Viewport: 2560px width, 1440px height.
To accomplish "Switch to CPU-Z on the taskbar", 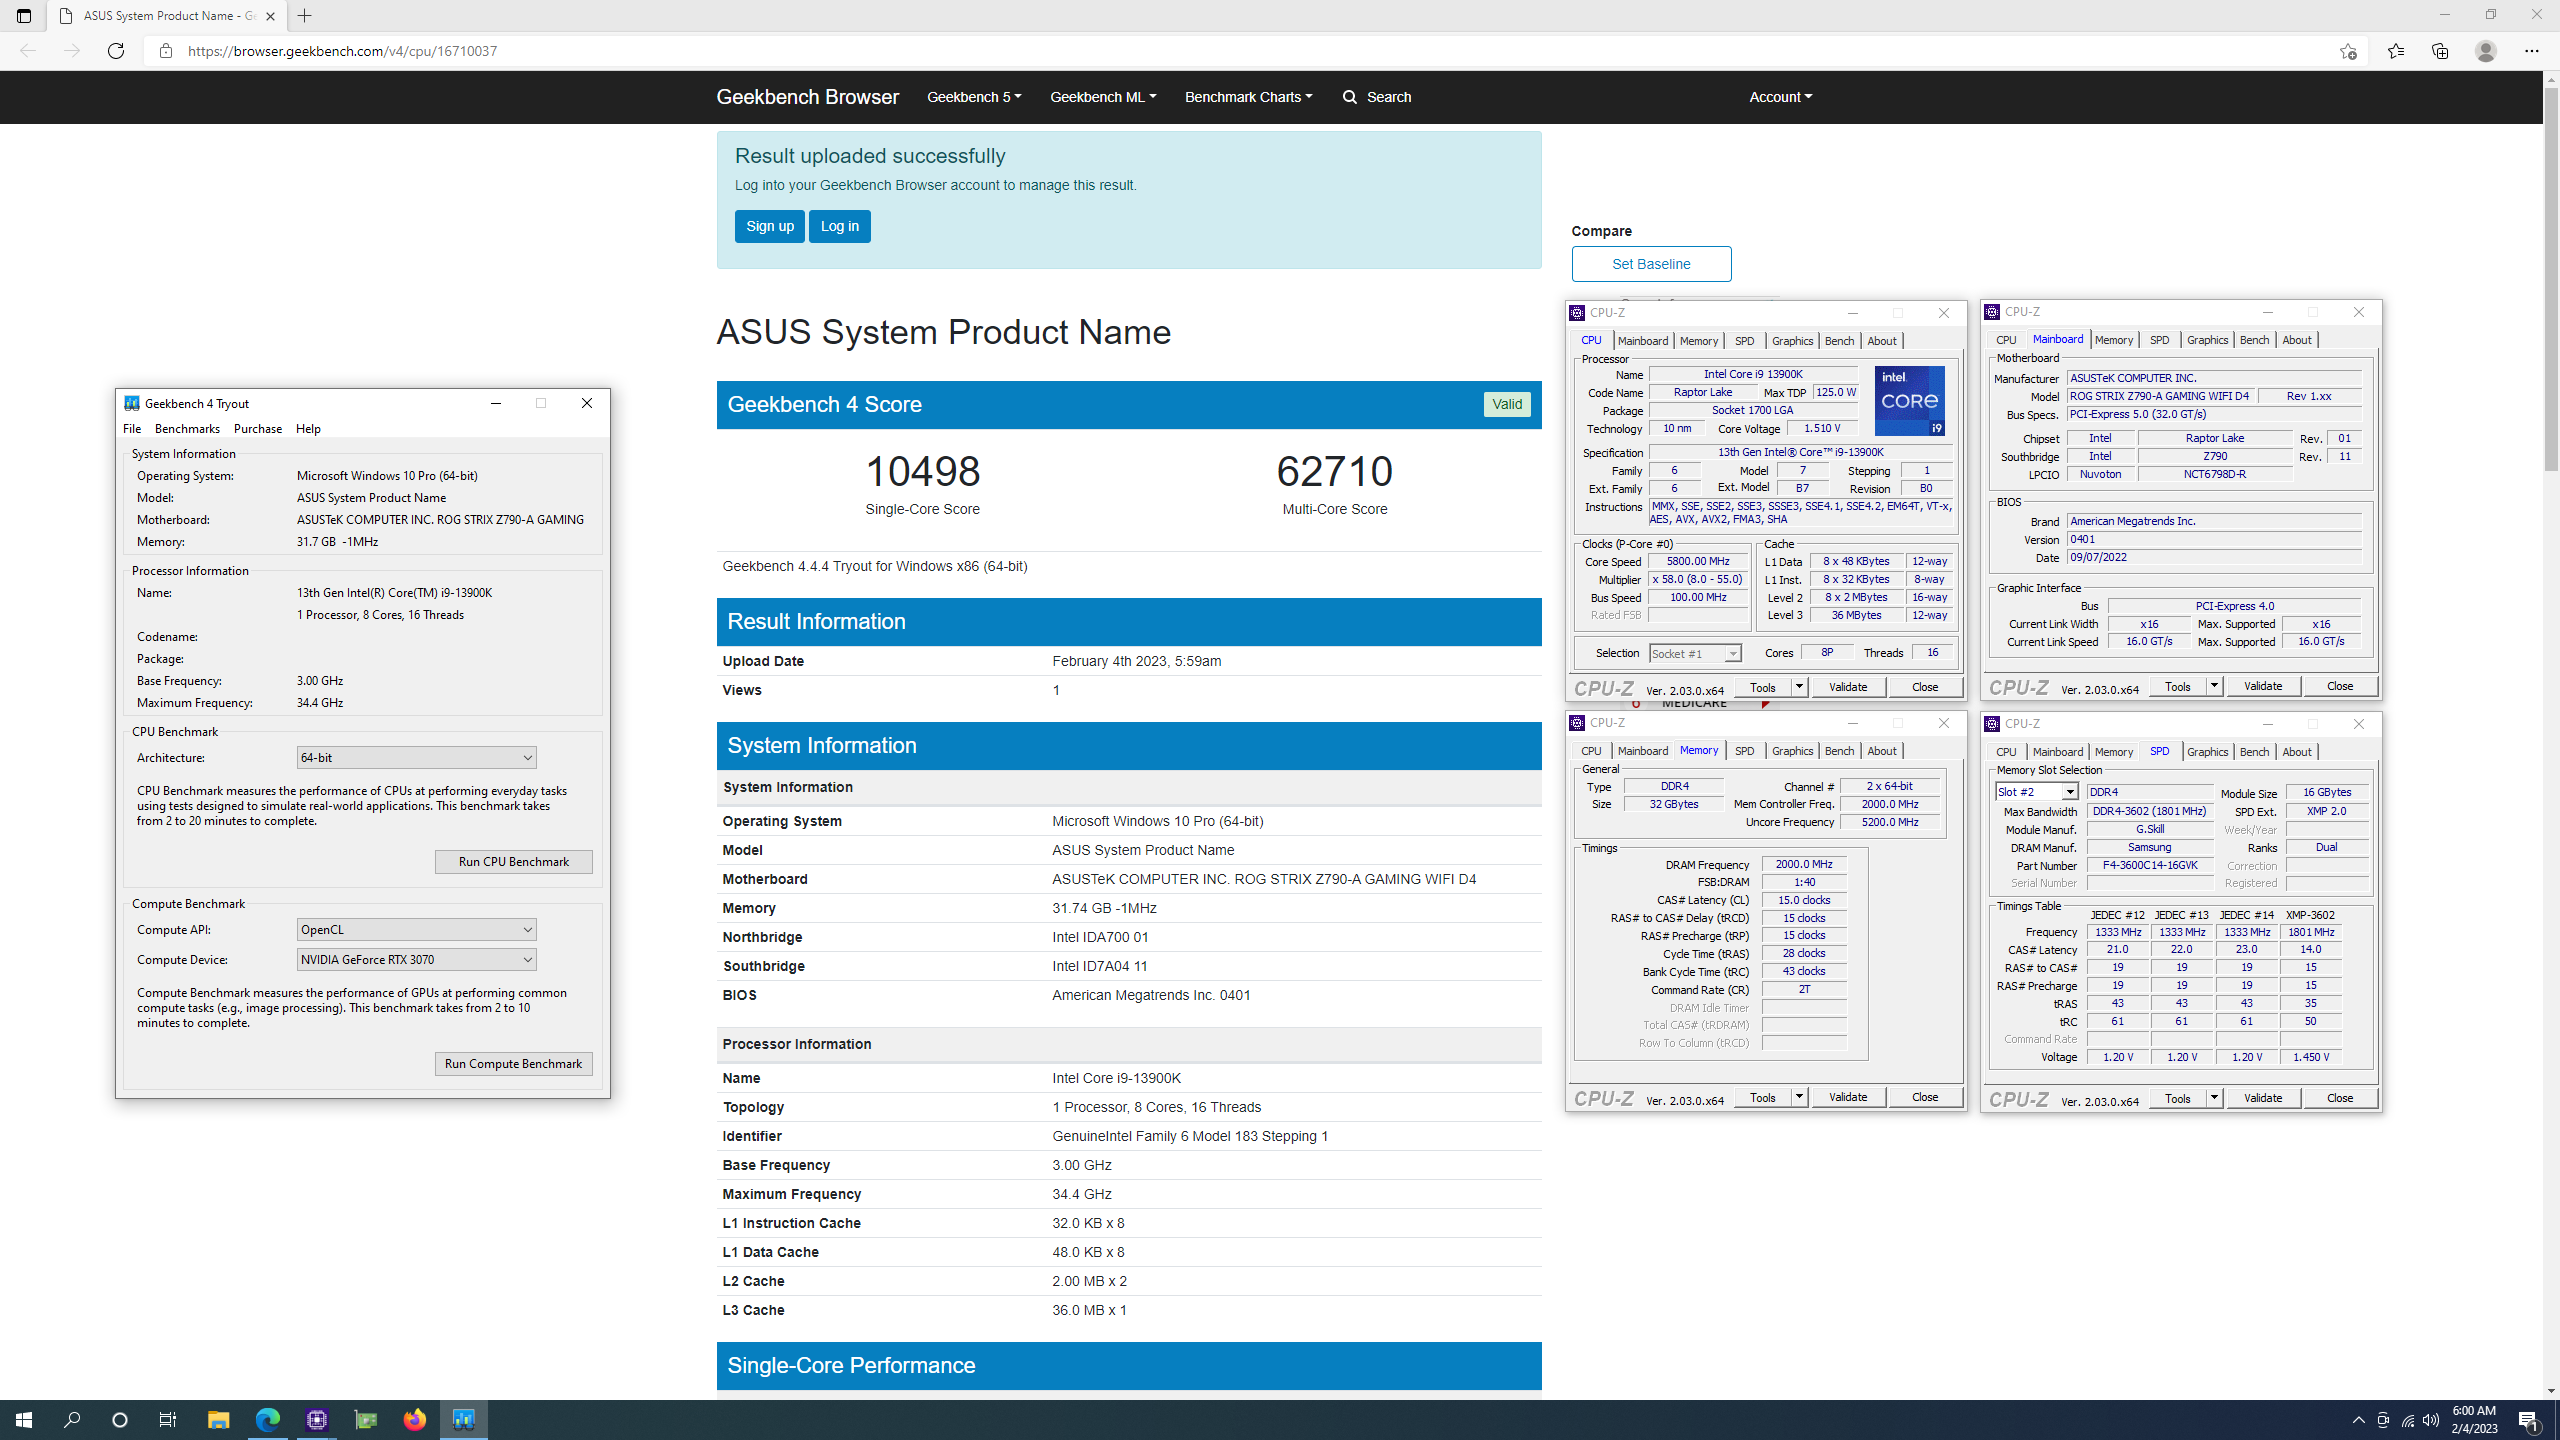I will click(317, 1420).
